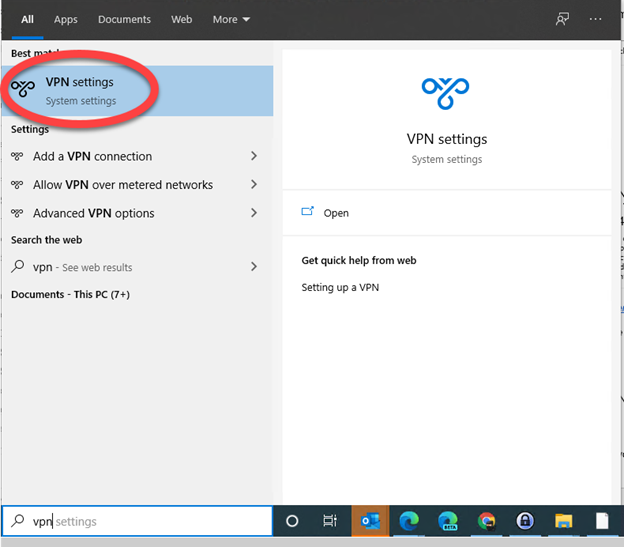Open Setting up a VPN help link
624x547 pixels.
tap(340, 287)
